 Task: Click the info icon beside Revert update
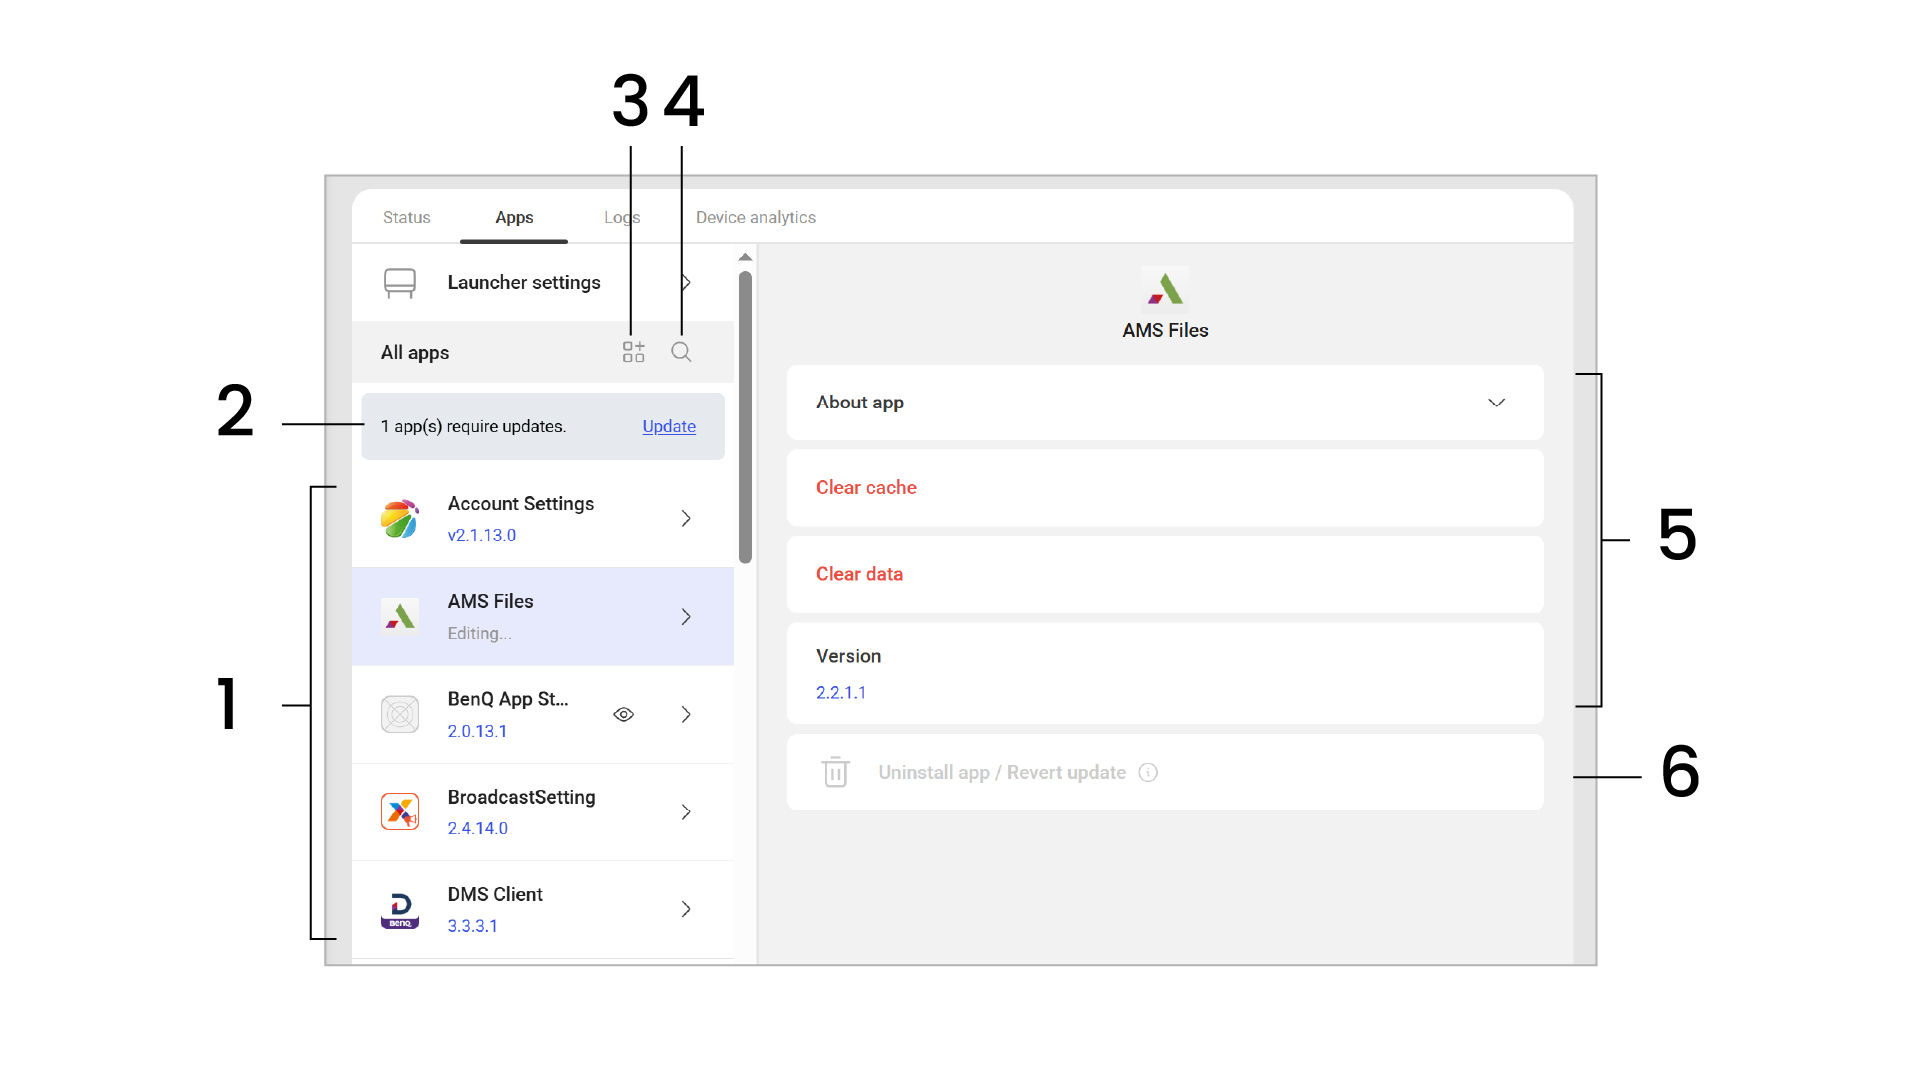pyautogui.click(x=1148, y=772)
